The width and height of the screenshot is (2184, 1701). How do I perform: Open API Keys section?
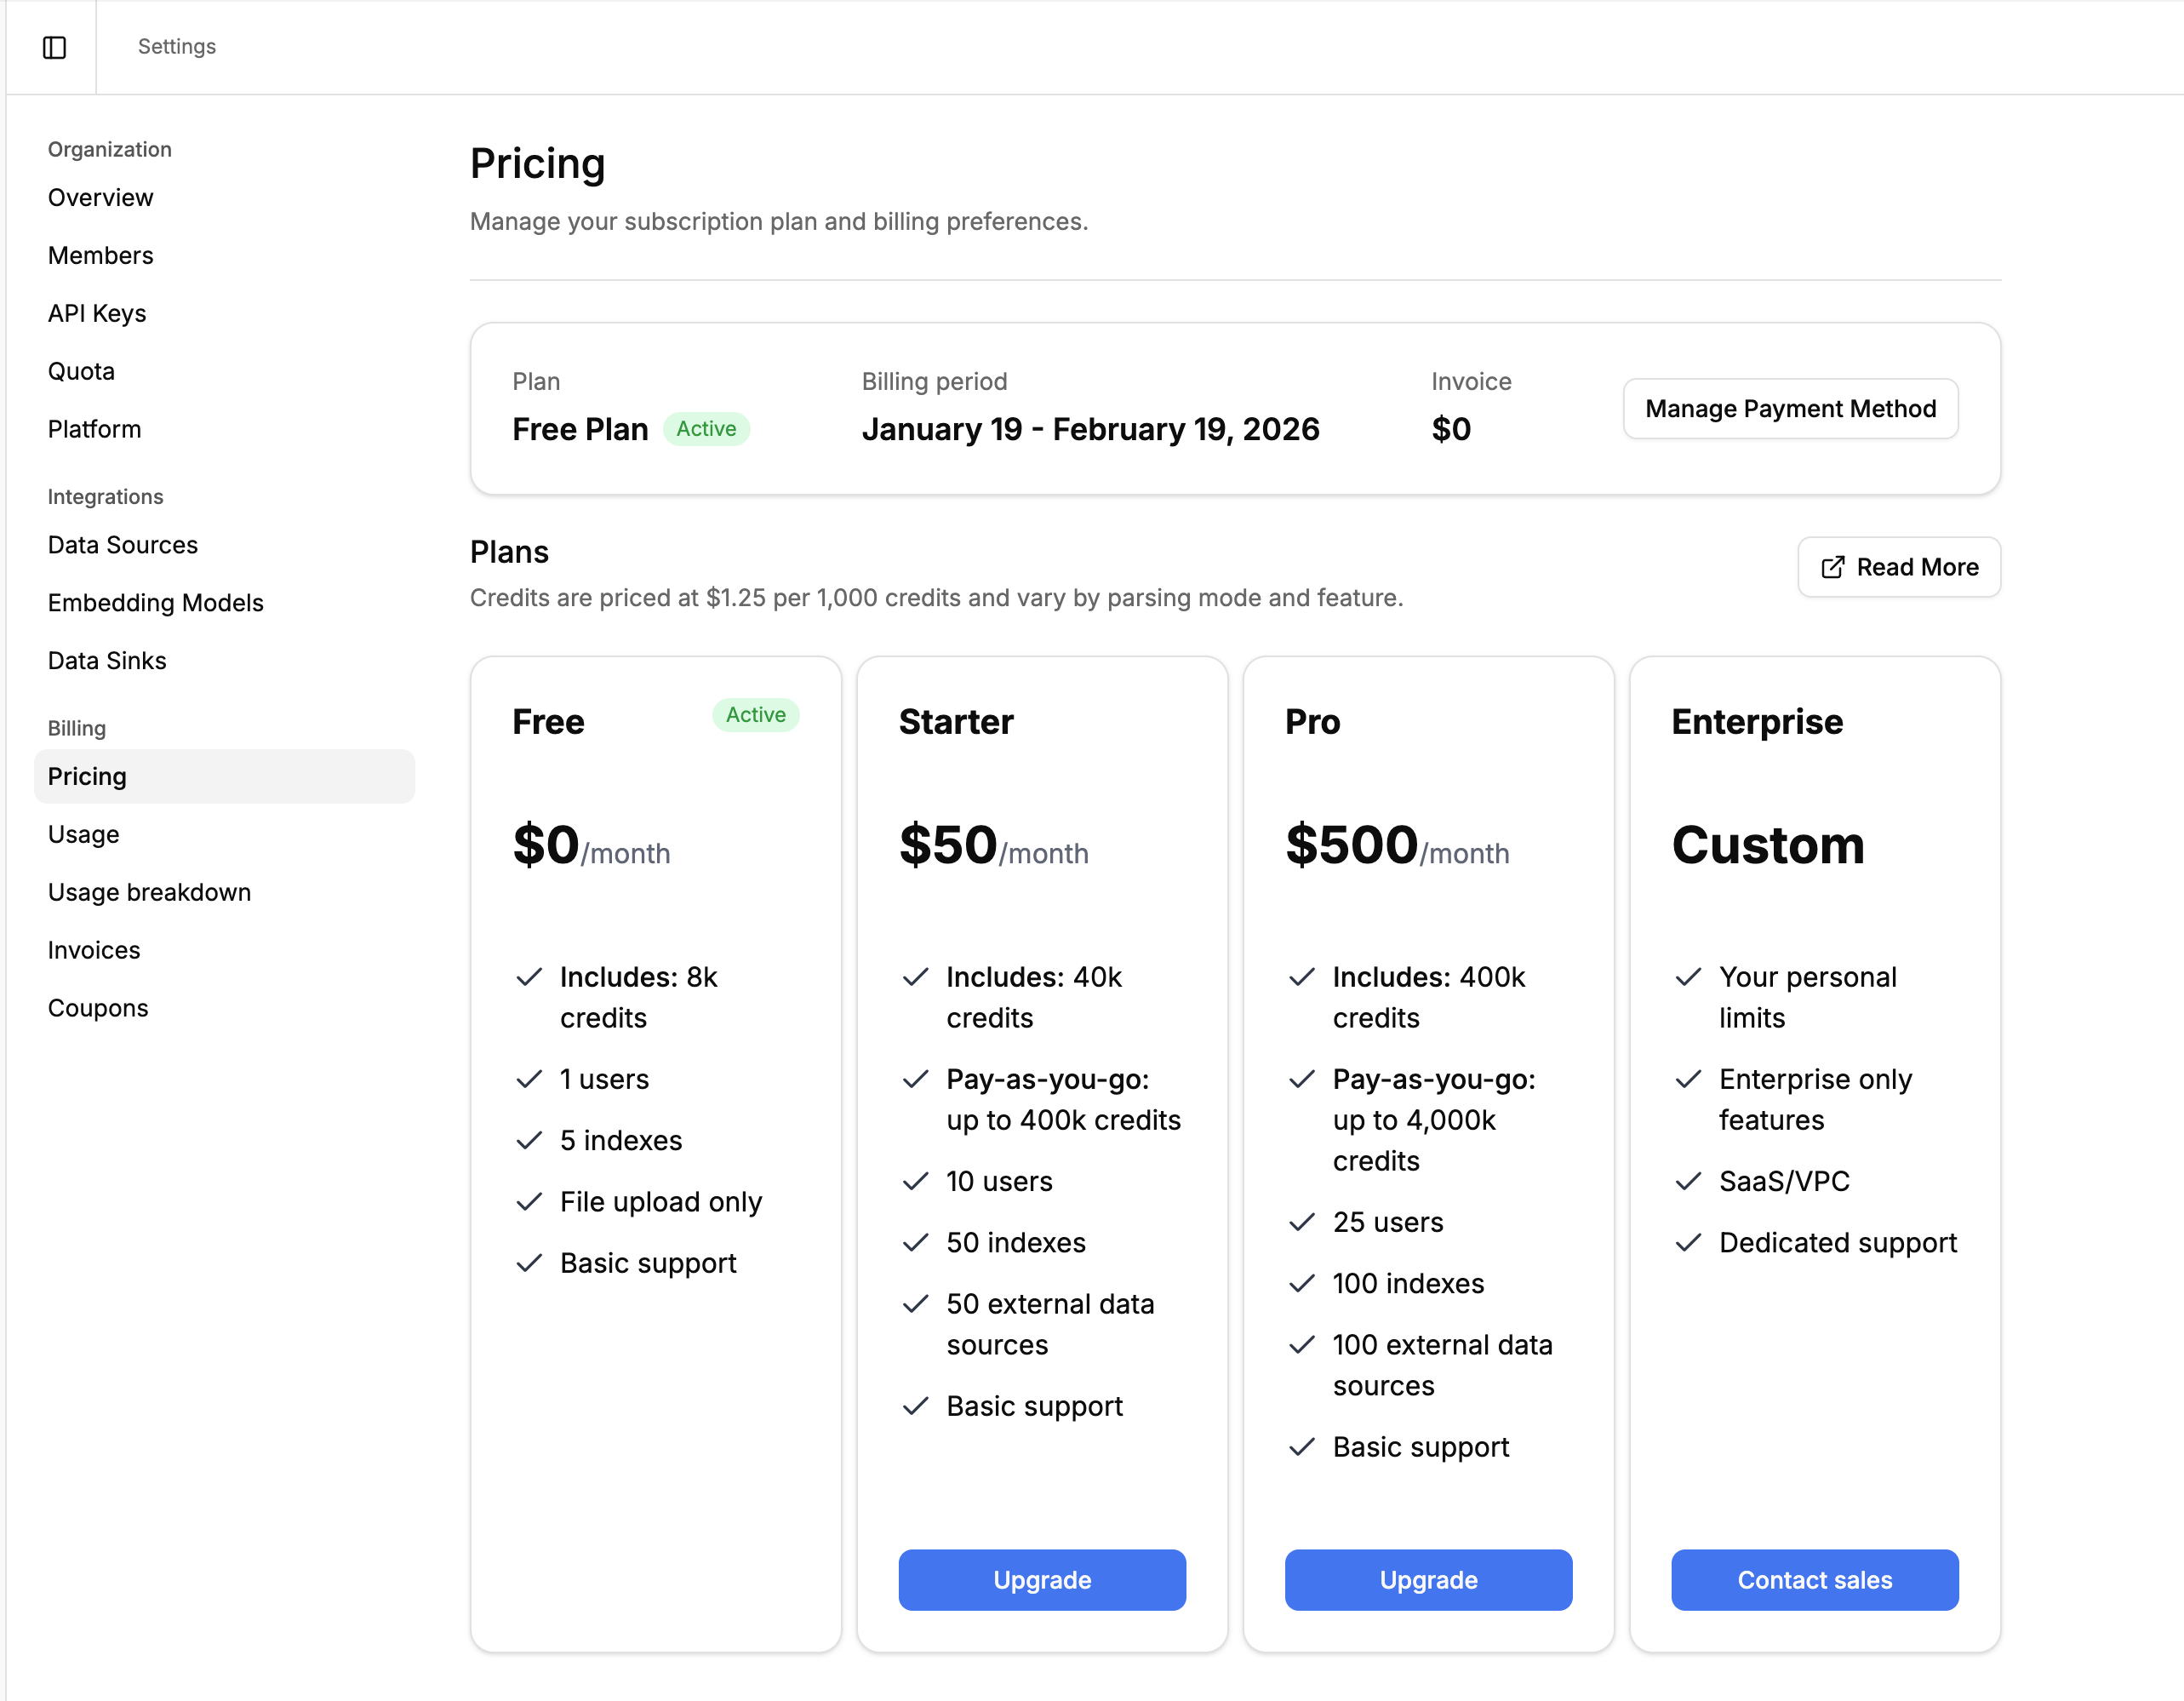click(96, 313)
